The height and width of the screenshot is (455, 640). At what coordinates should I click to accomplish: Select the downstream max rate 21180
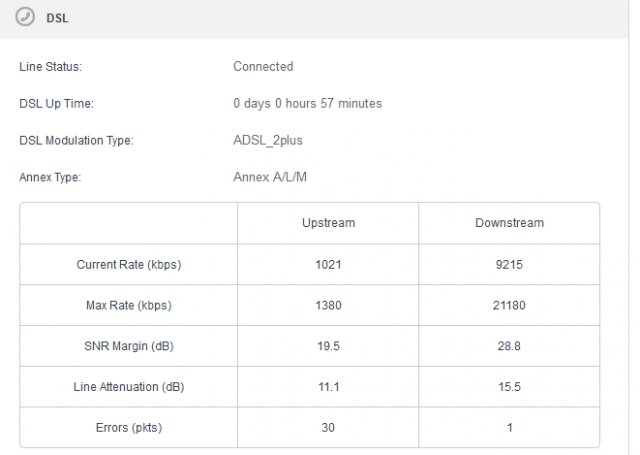(x=509, y=305)
